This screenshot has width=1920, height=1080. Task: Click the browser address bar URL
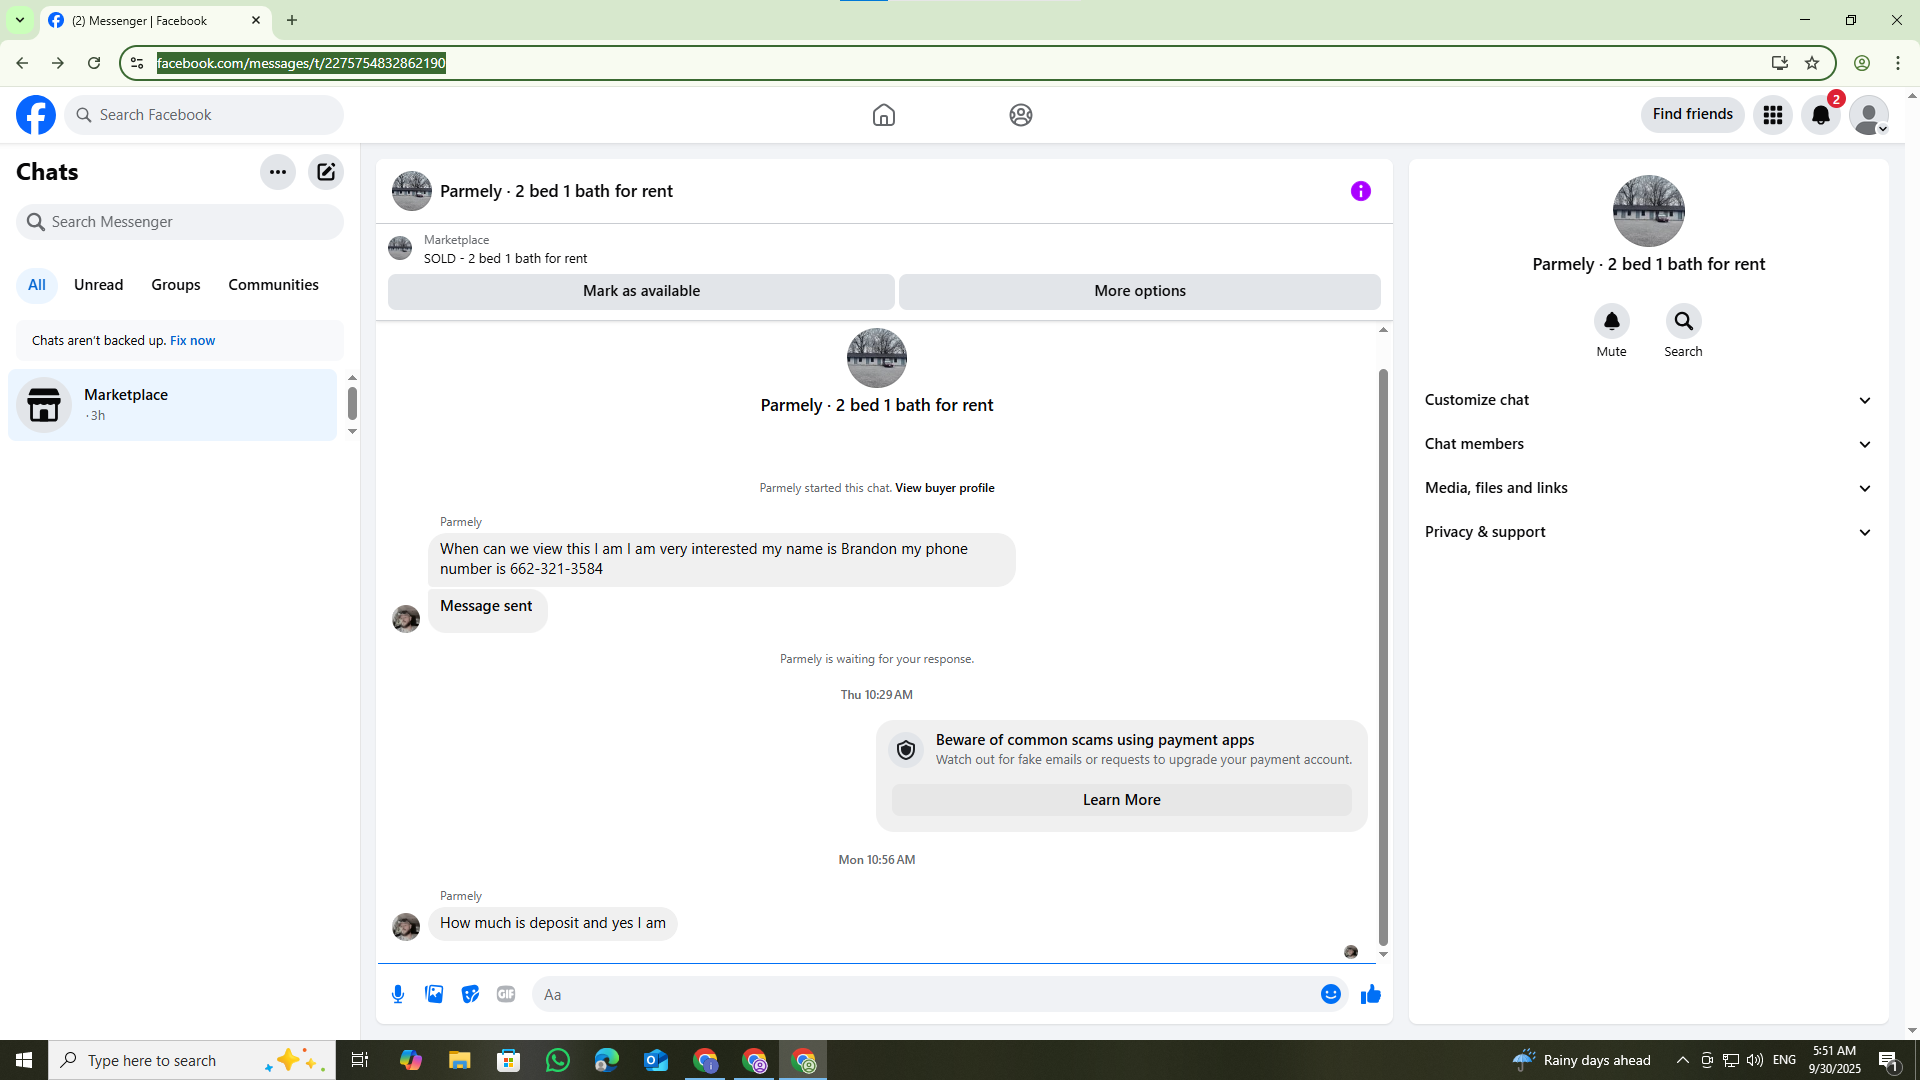(302, 63)
